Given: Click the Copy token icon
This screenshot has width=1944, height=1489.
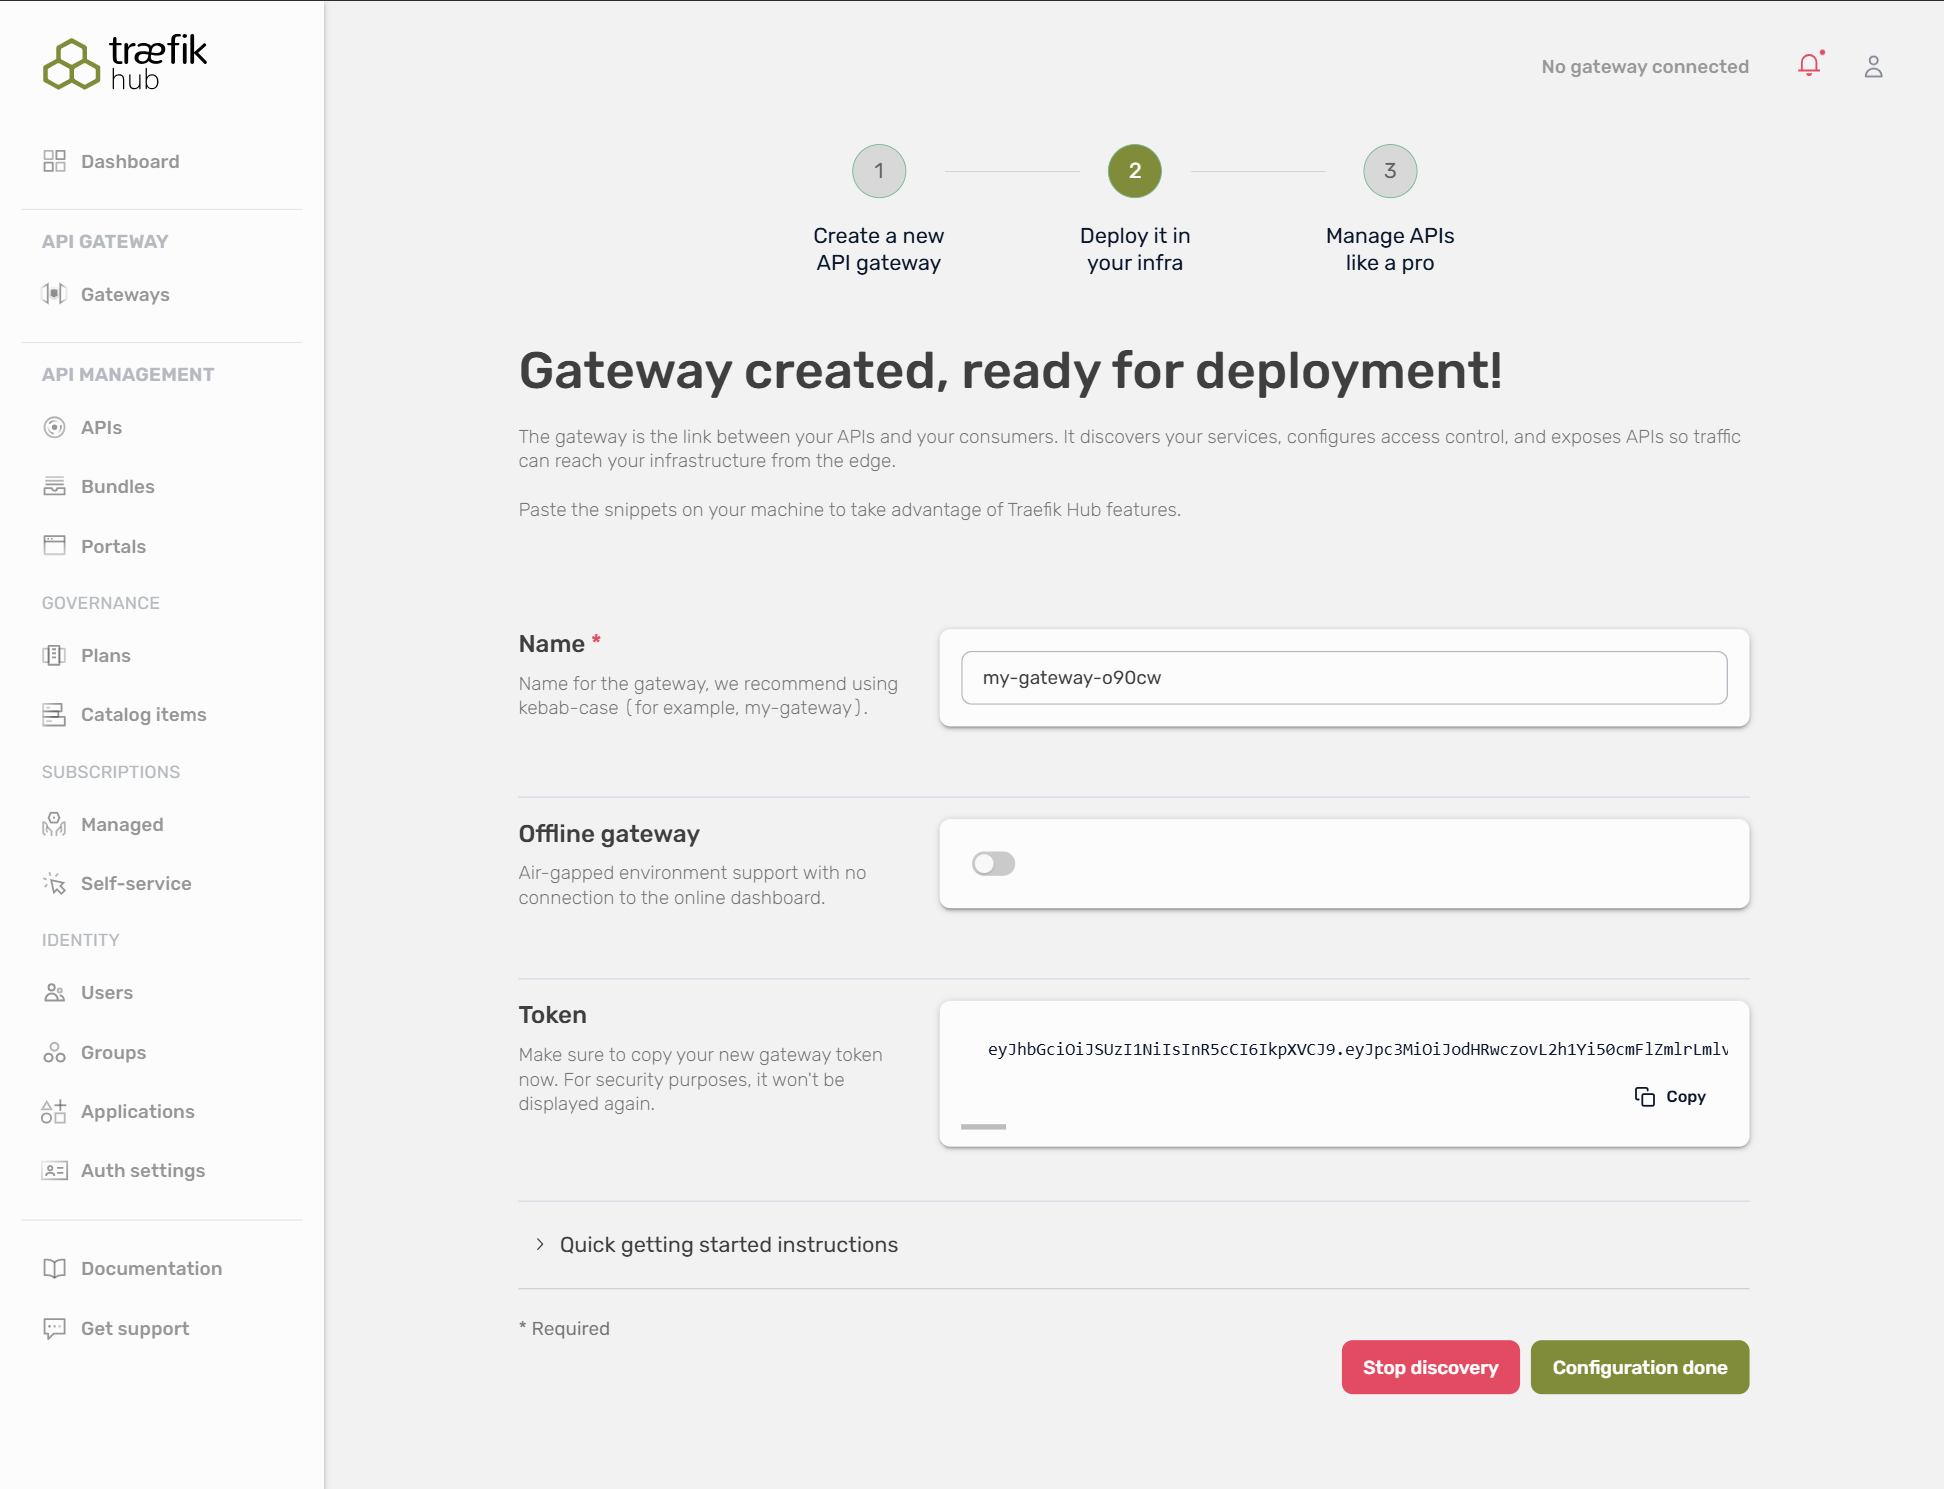Looking at the screenshot, I should (x=1644, y=1097).
